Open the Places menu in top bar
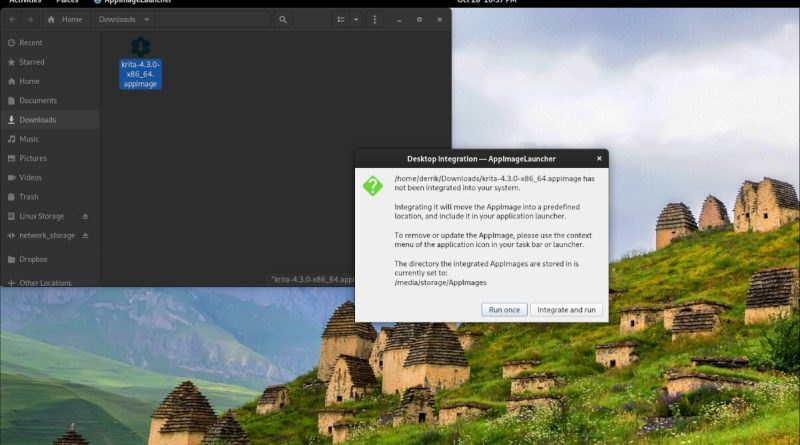The width and height of the screenshot is (800, 445). [67, 2]
